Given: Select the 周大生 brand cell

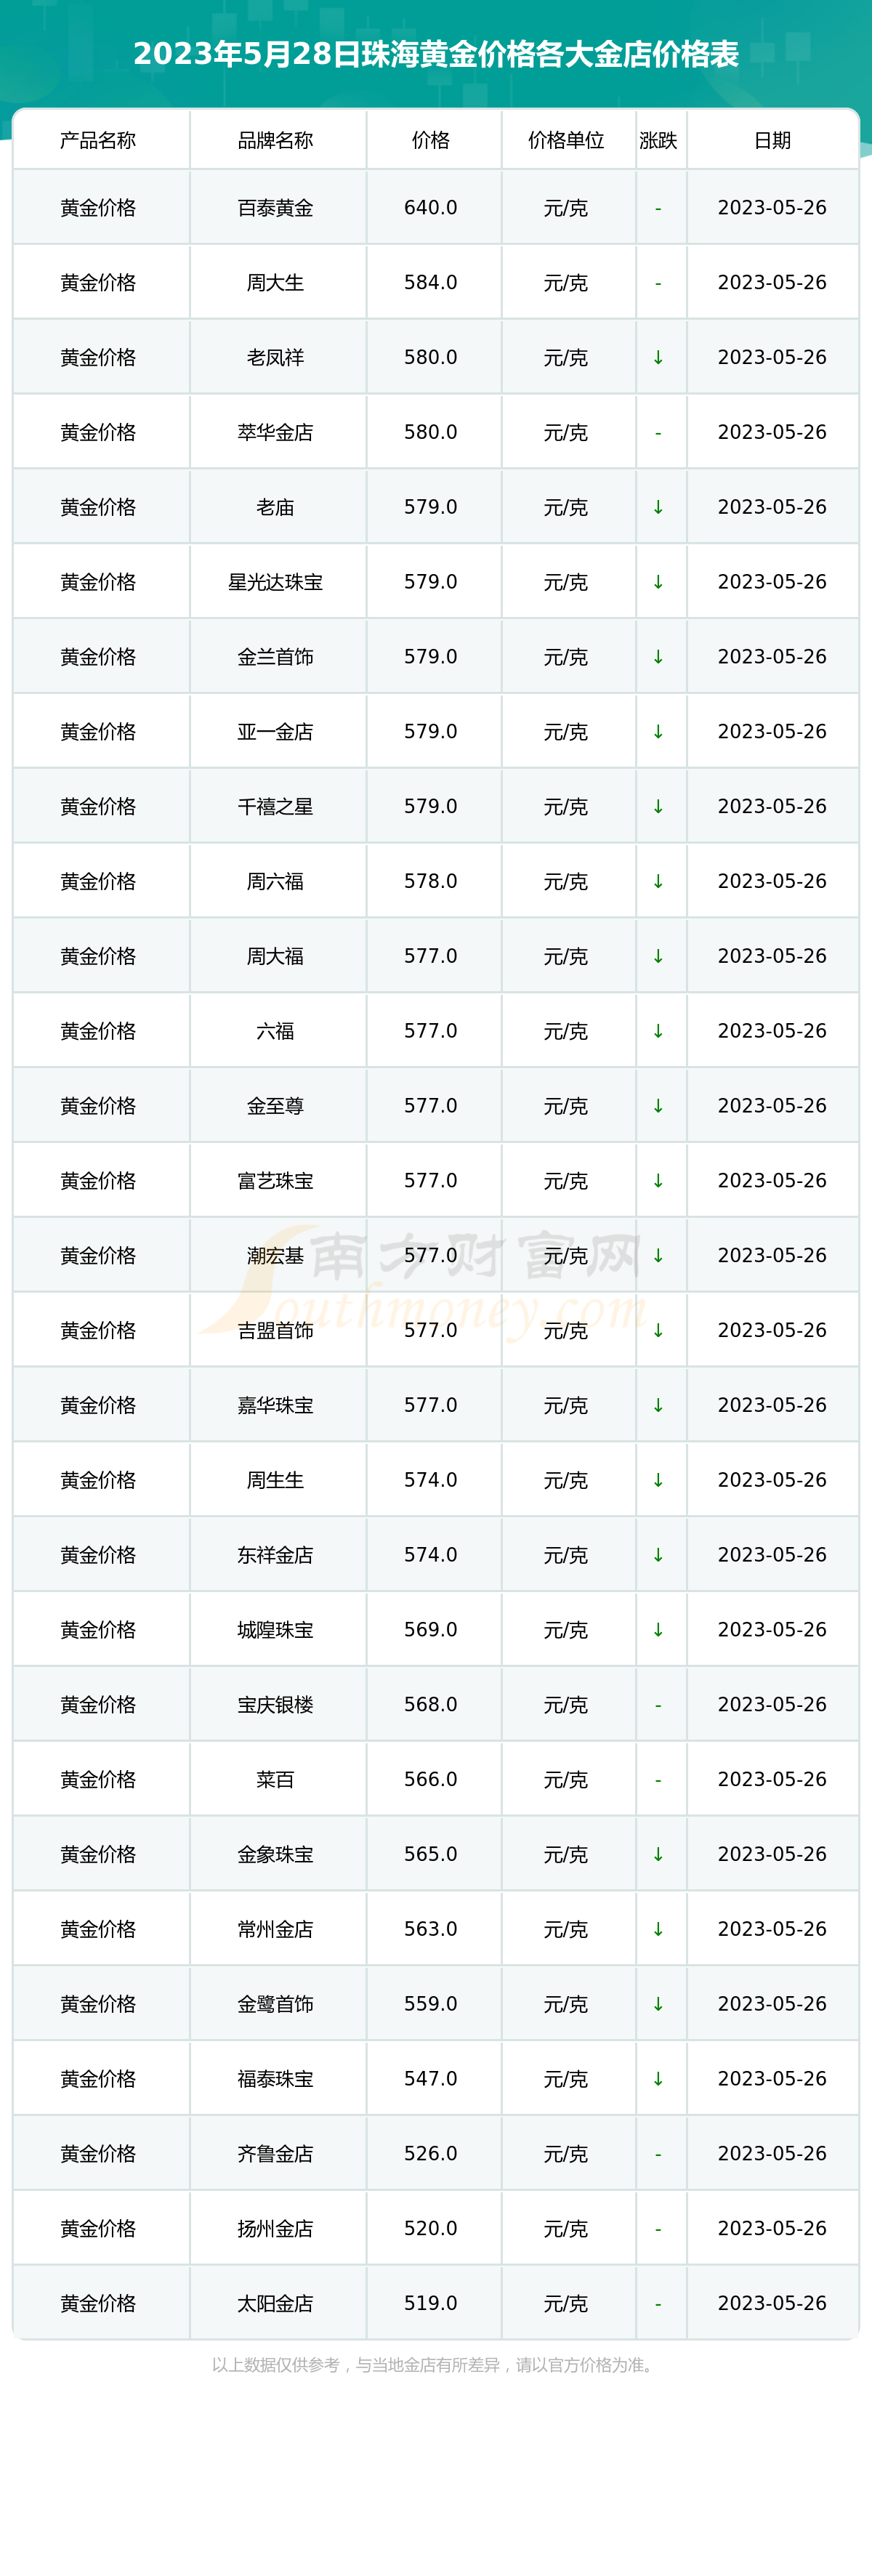Looking at the screenshot, I should click(x=275, y=283).
